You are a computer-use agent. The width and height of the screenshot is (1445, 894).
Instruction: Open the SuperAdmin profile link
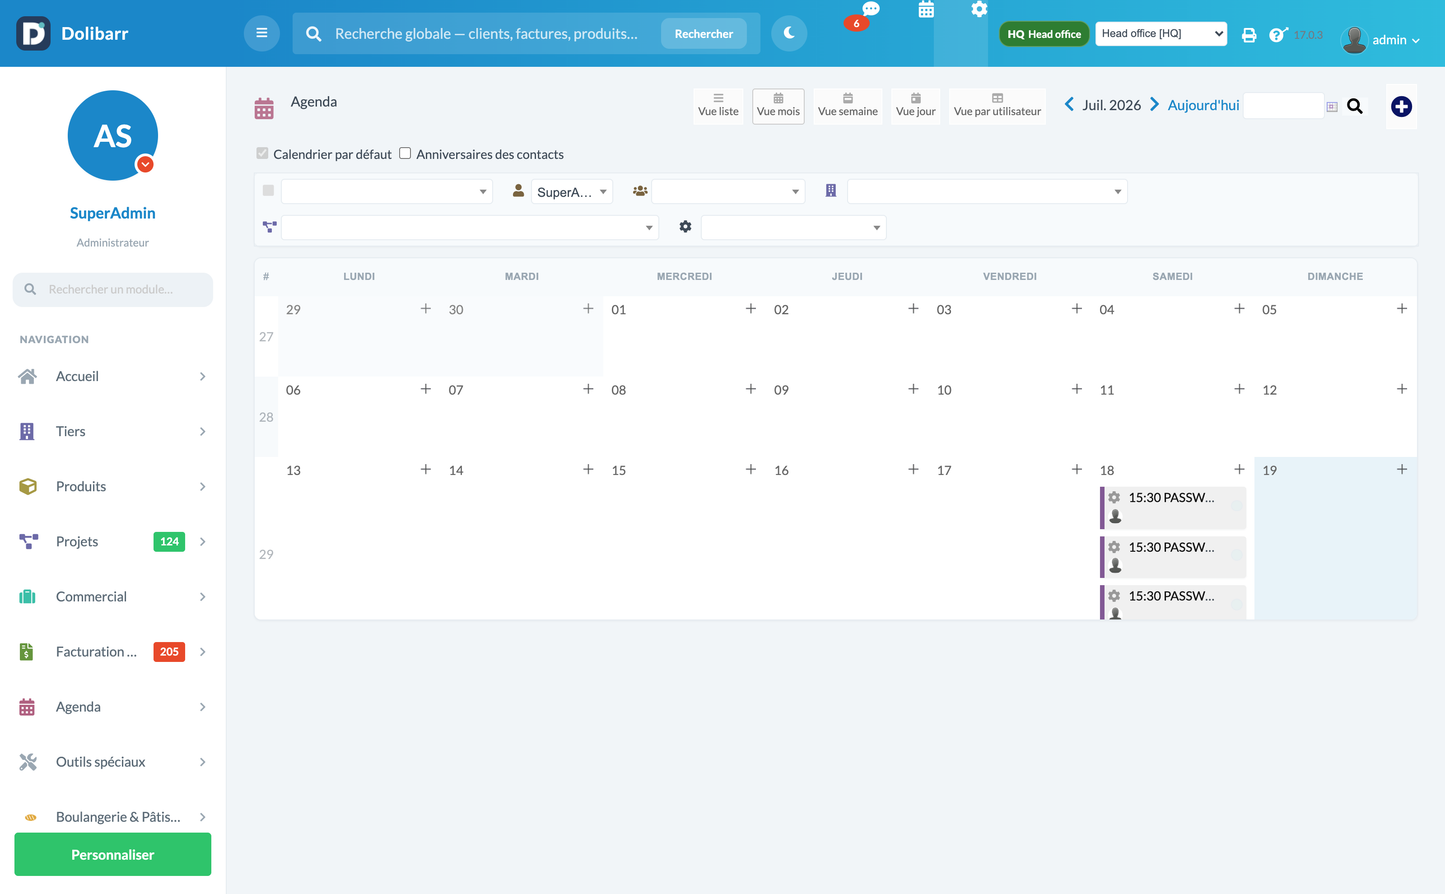[113, 213]
